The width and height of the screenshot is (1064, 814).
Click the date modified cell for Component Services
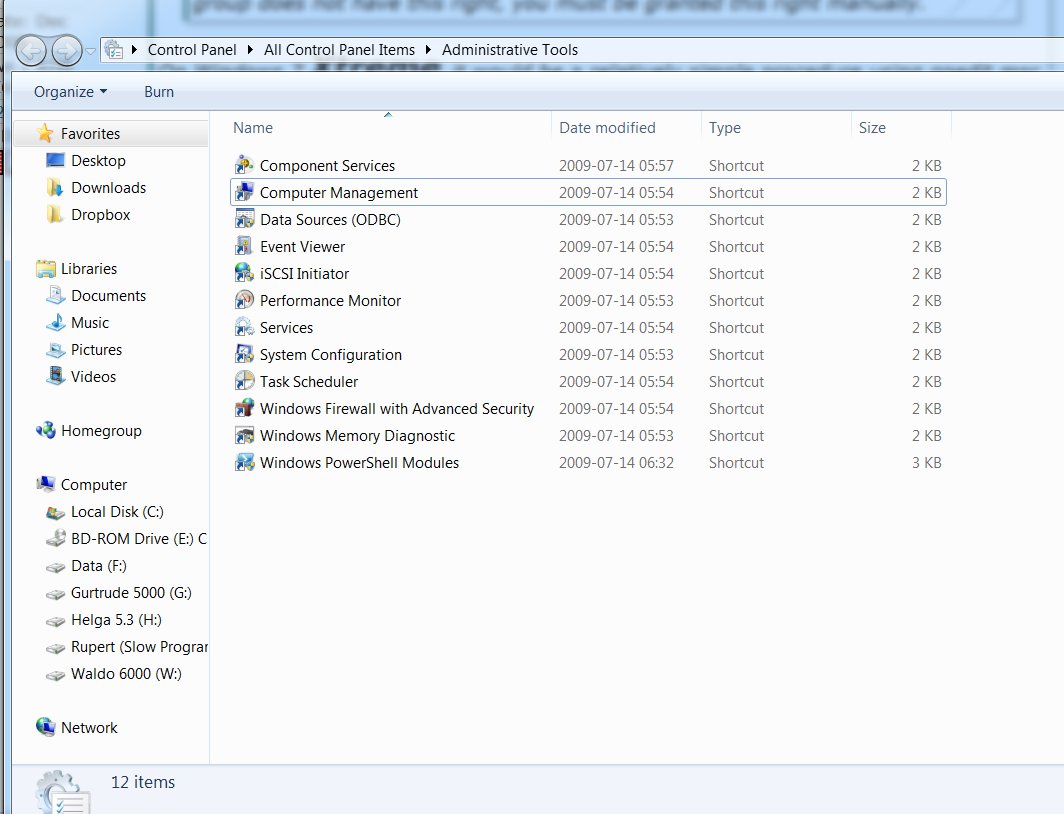click(x=616, y=166)
